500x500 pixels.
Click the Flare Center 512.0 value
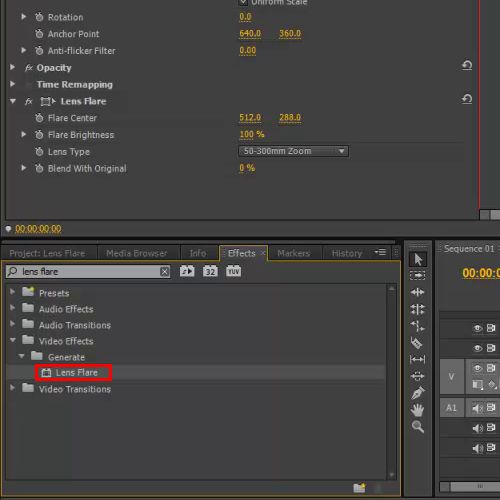click(x=250, y=117)
